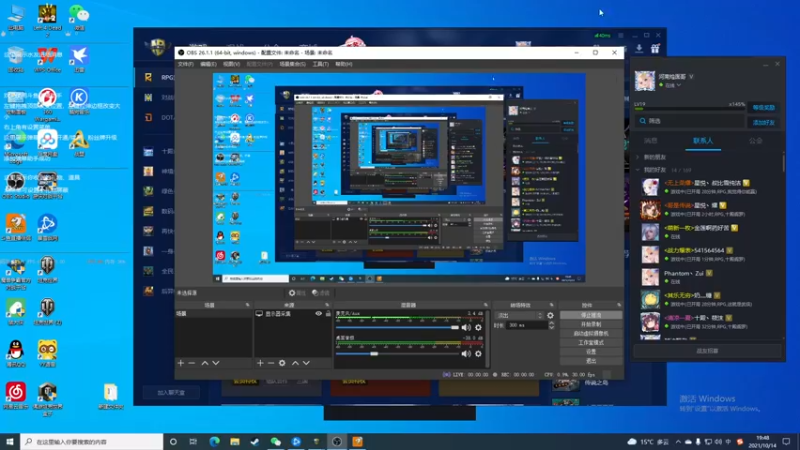Viewport: 800px width, 450px height.
Task: Toggle lock on display capture source
Action: [x=328, y=314]
